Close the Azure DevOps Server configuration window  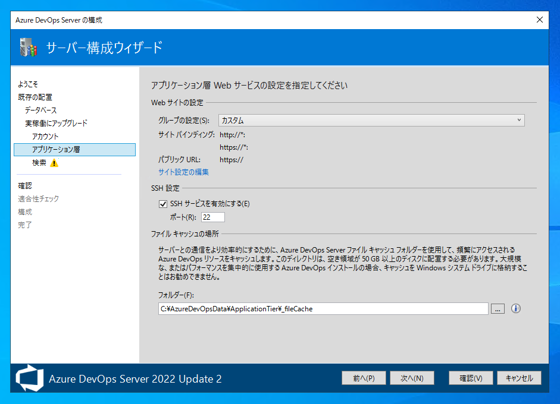540,20
